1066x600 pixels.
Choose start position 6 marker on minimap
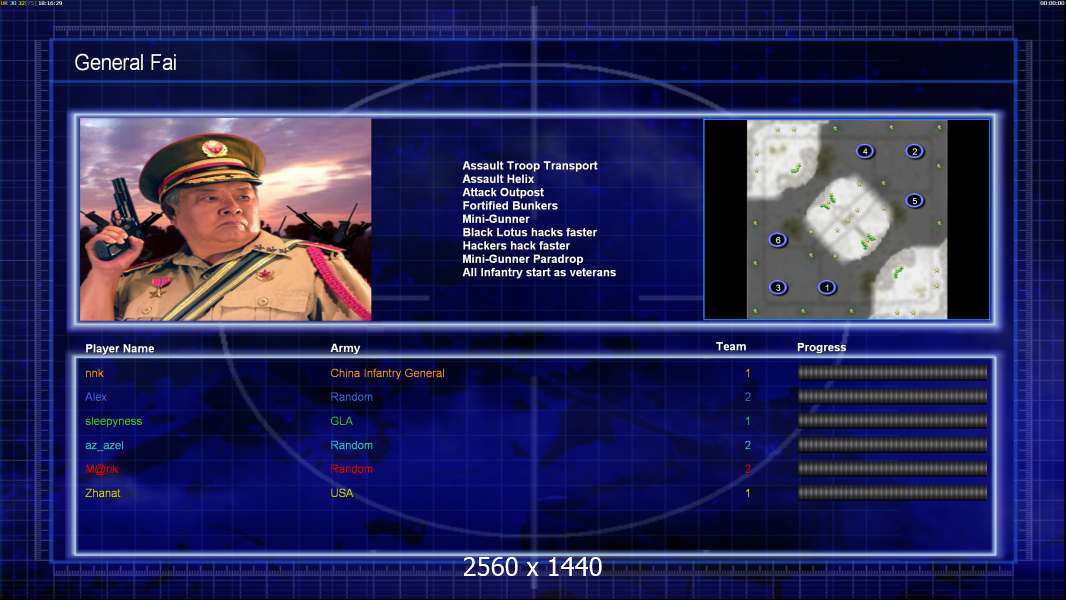778,240
